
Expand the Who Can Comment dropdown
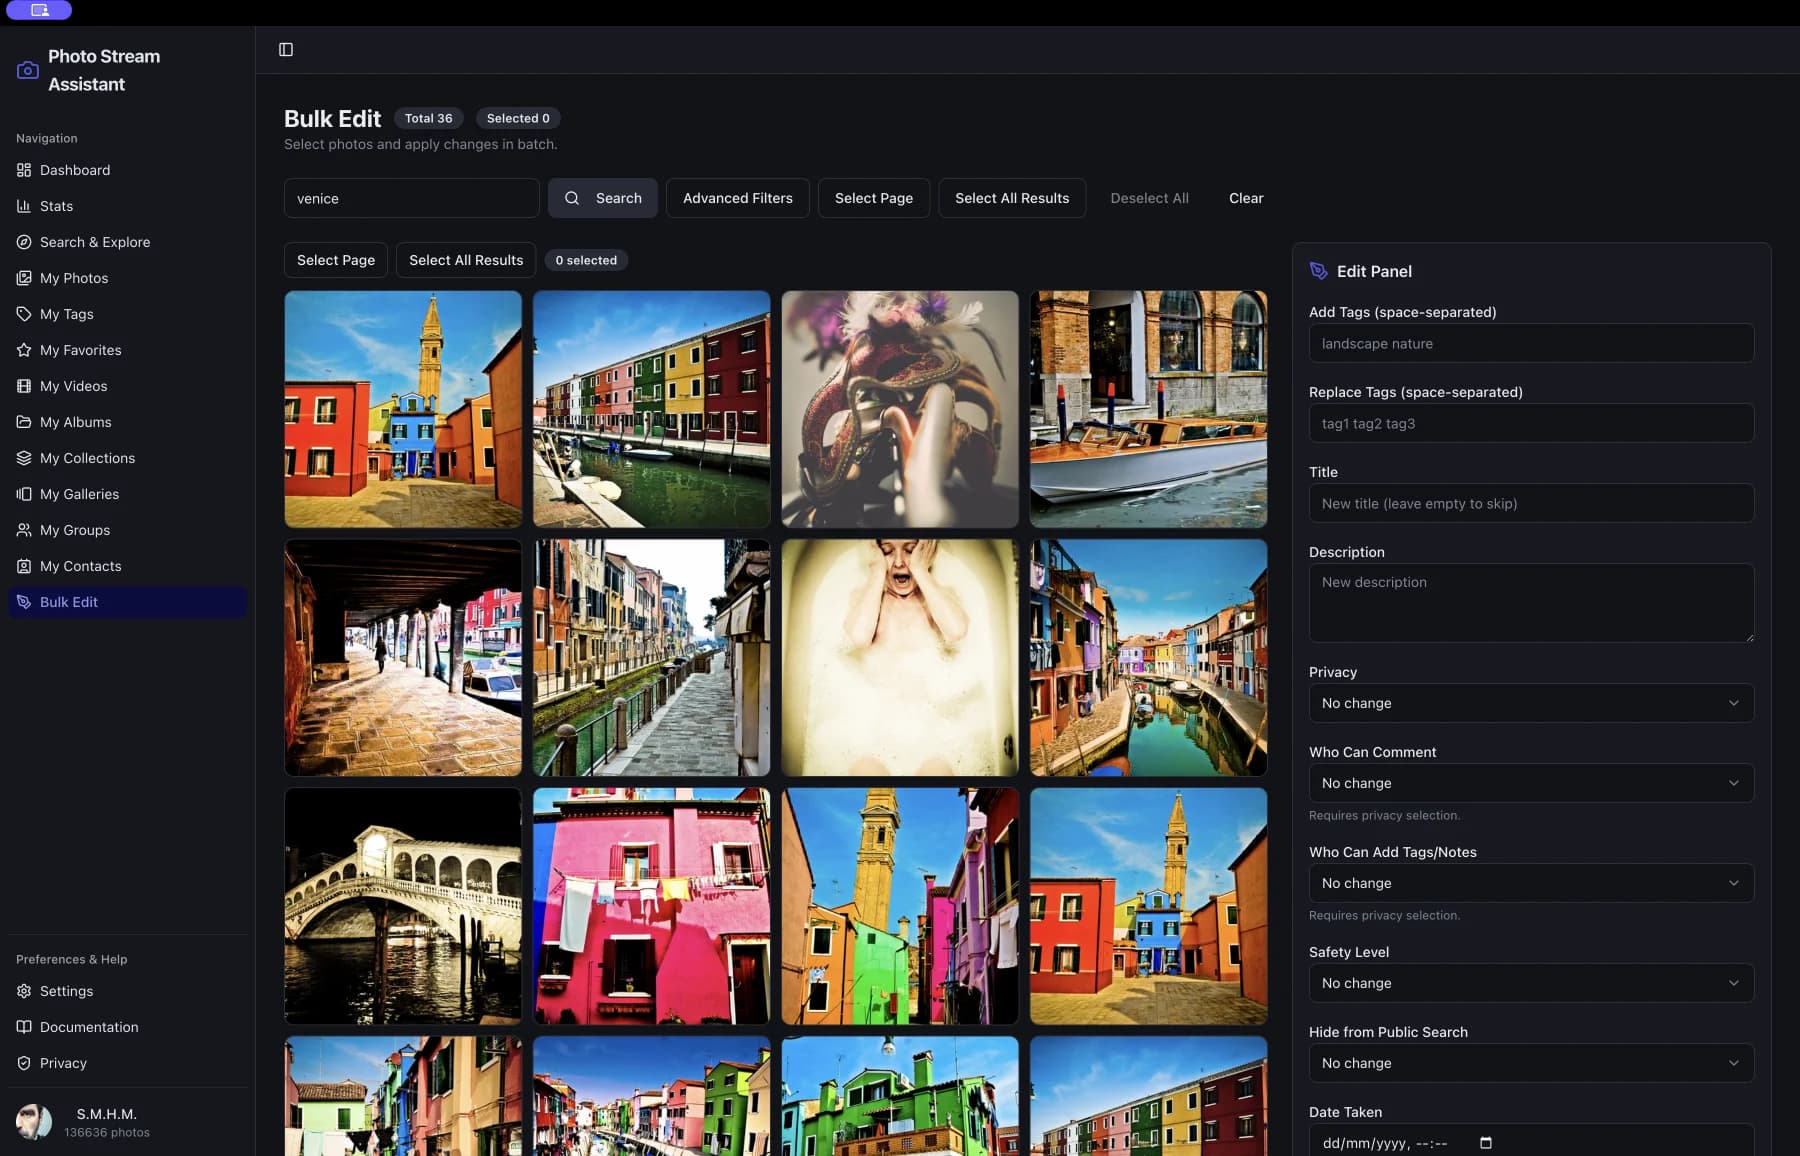pos(1530,783)
